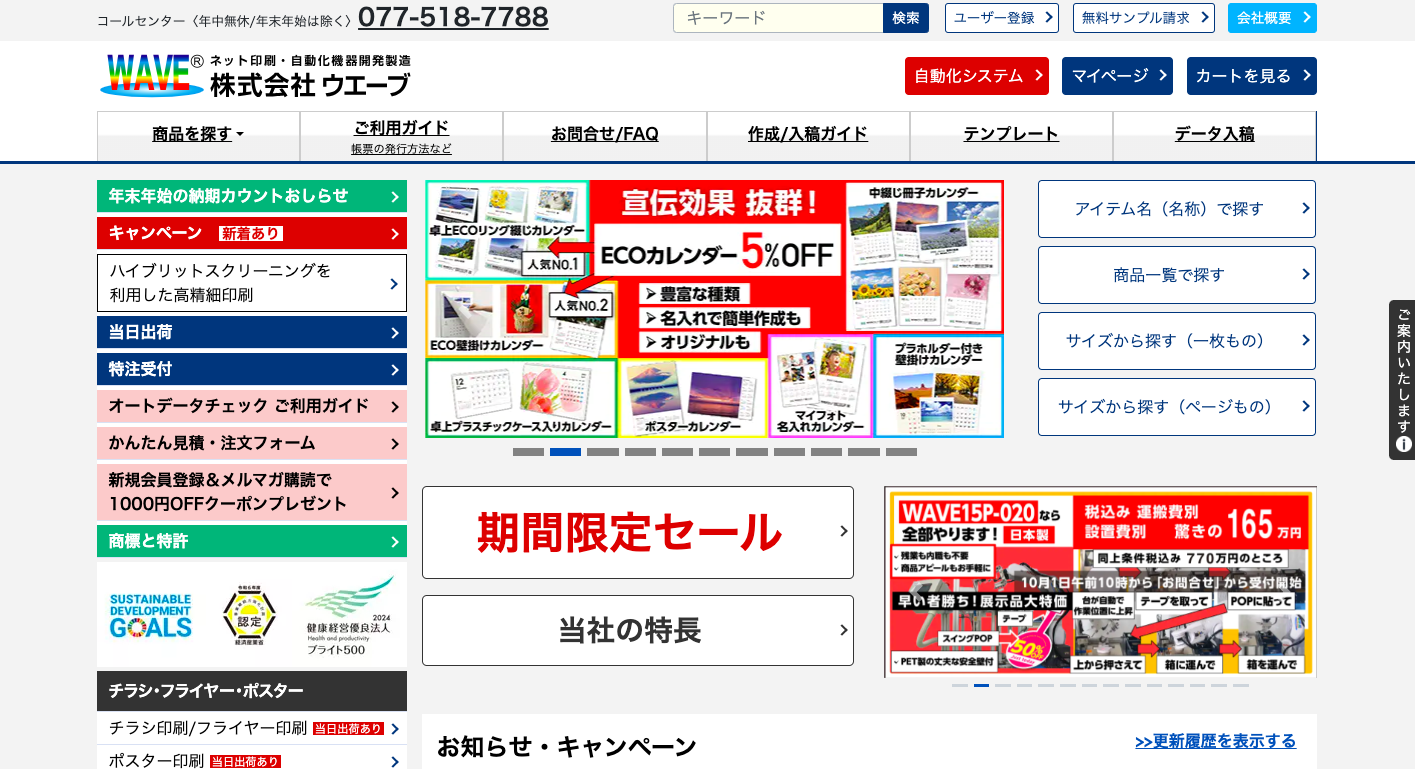The width and height of the screenshot is (1415, 769).
Task: Open チラシ印刷/フライヤー印刷 sidebar link
Action: (x=208, y=728)
